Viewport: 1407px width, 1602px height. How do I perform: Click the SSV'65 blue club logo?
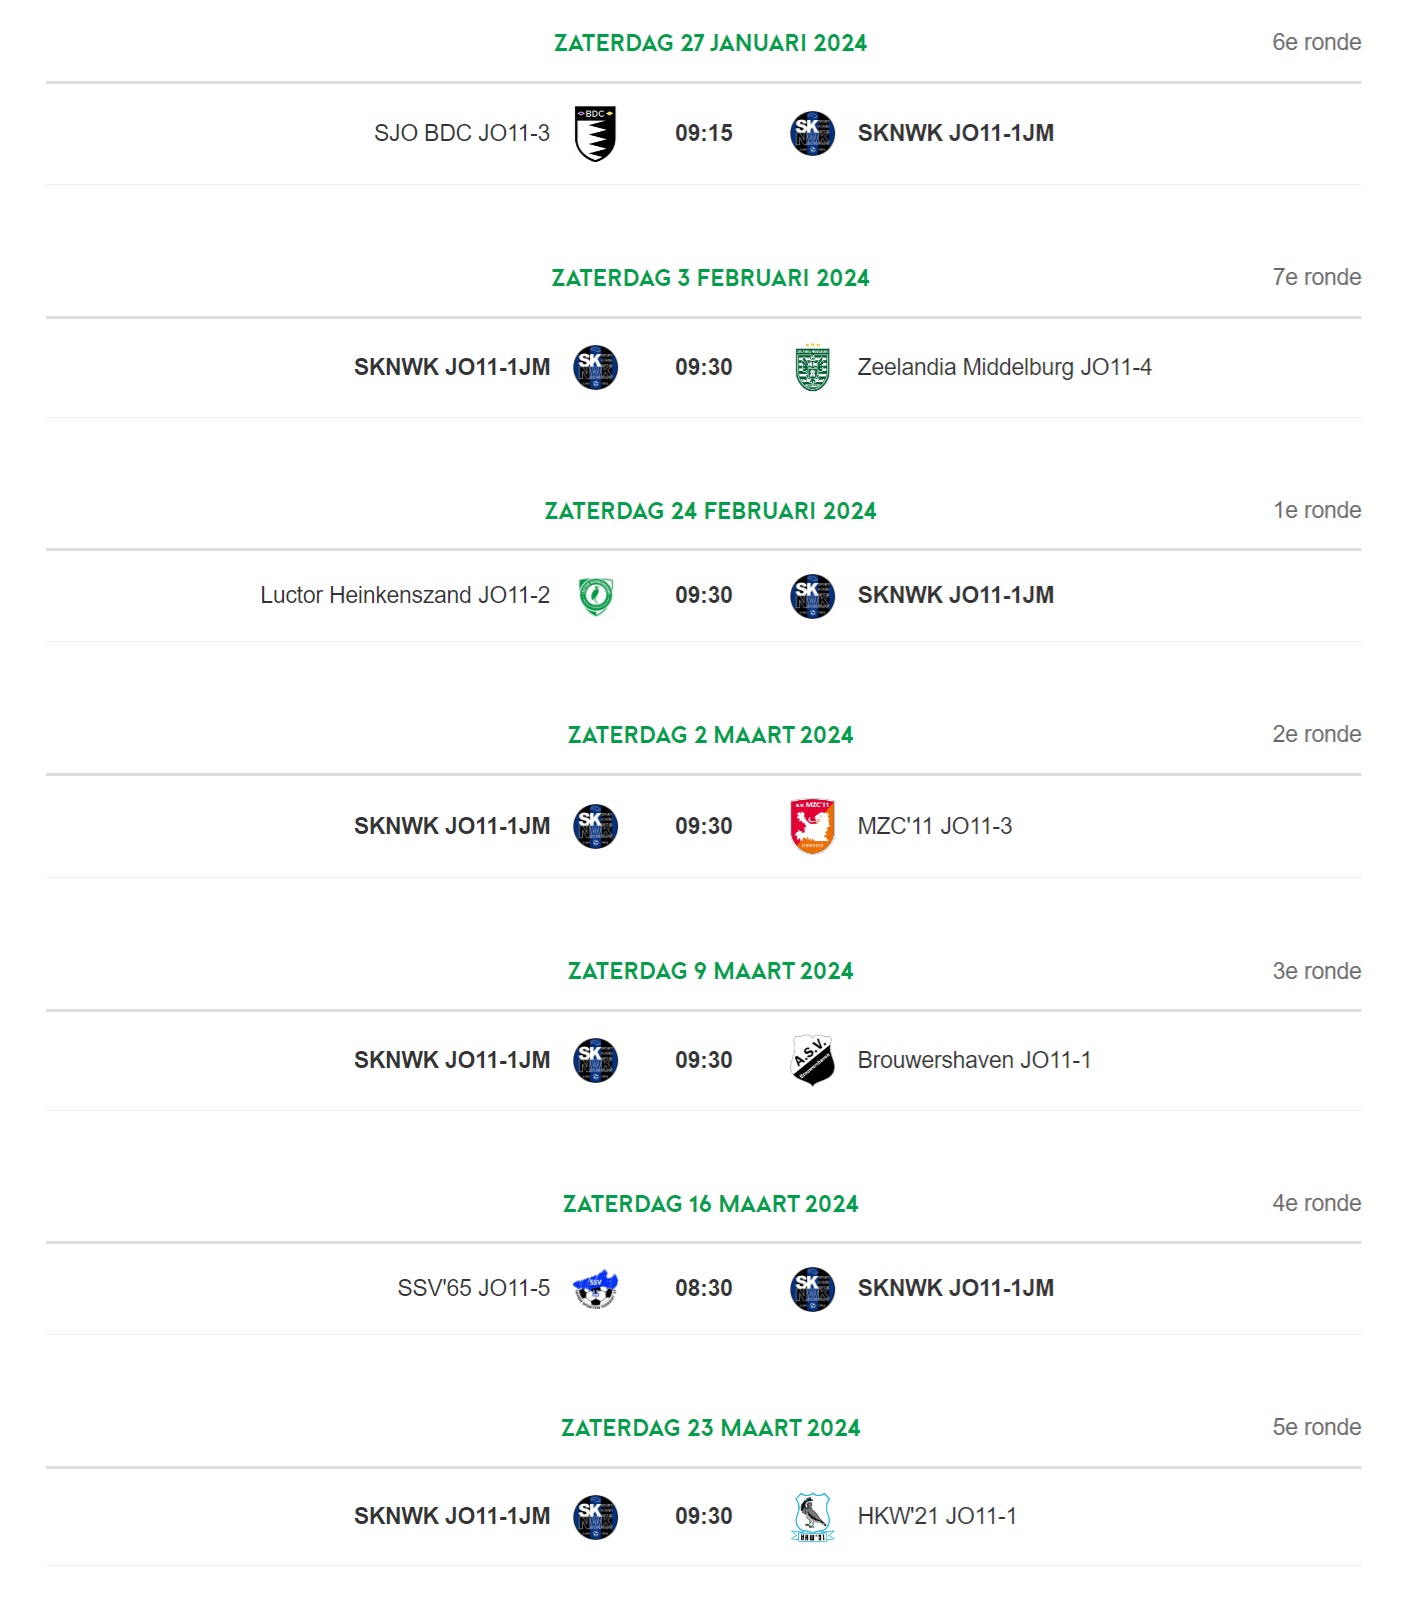click(x=595, y=1289)
